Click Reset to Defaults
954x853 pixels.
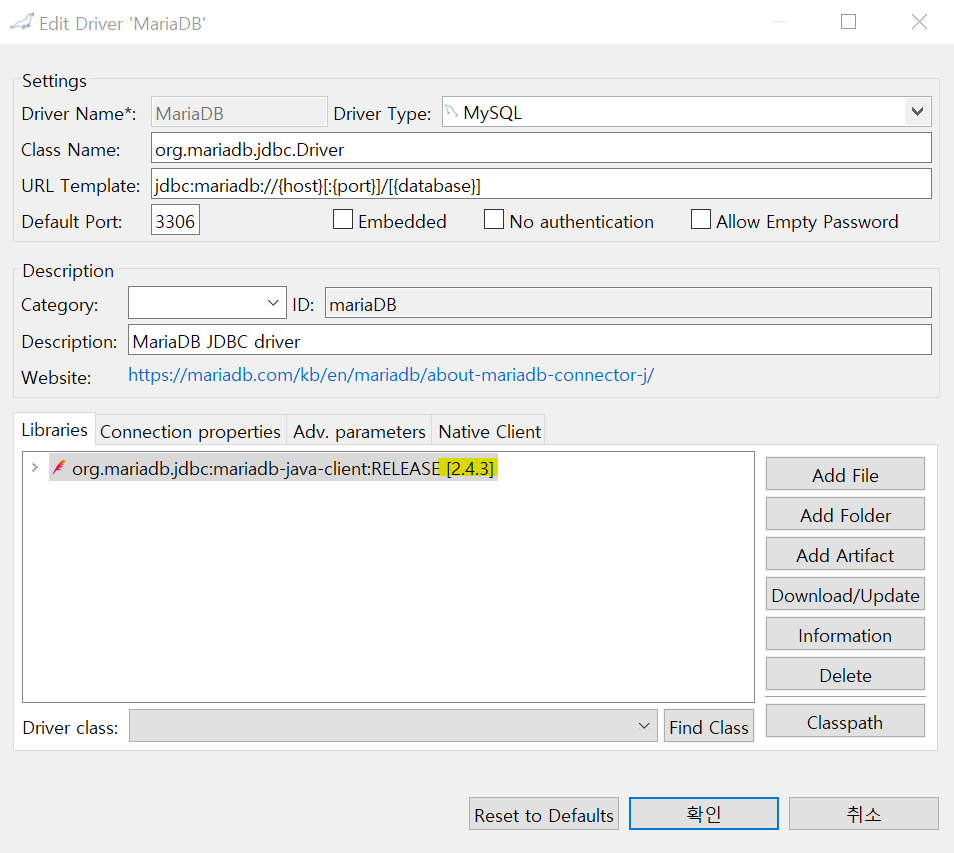click(x=544, y=814)
